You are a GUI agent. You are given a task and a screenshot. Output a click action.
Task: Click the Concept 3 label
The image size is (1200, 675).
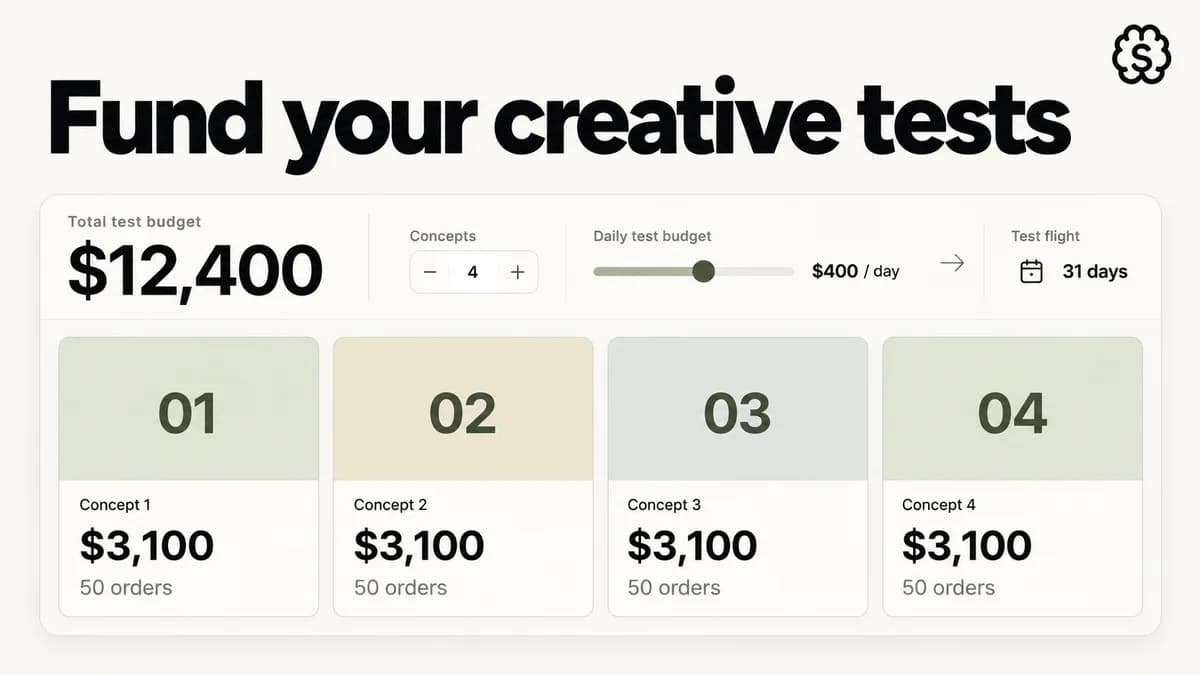pyautogui.click(x=664, y=505)
